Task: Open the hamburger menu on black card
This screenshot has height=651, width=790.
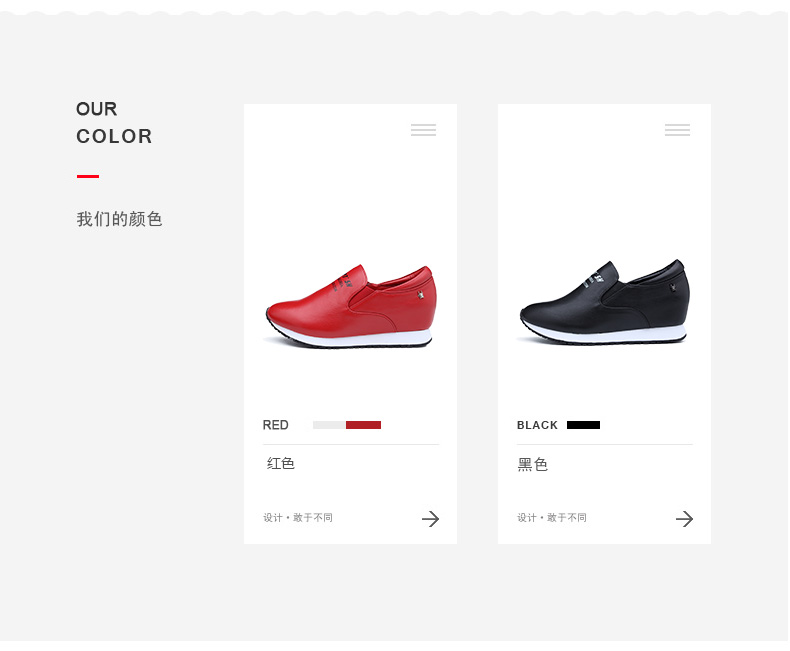Action: 677,130
